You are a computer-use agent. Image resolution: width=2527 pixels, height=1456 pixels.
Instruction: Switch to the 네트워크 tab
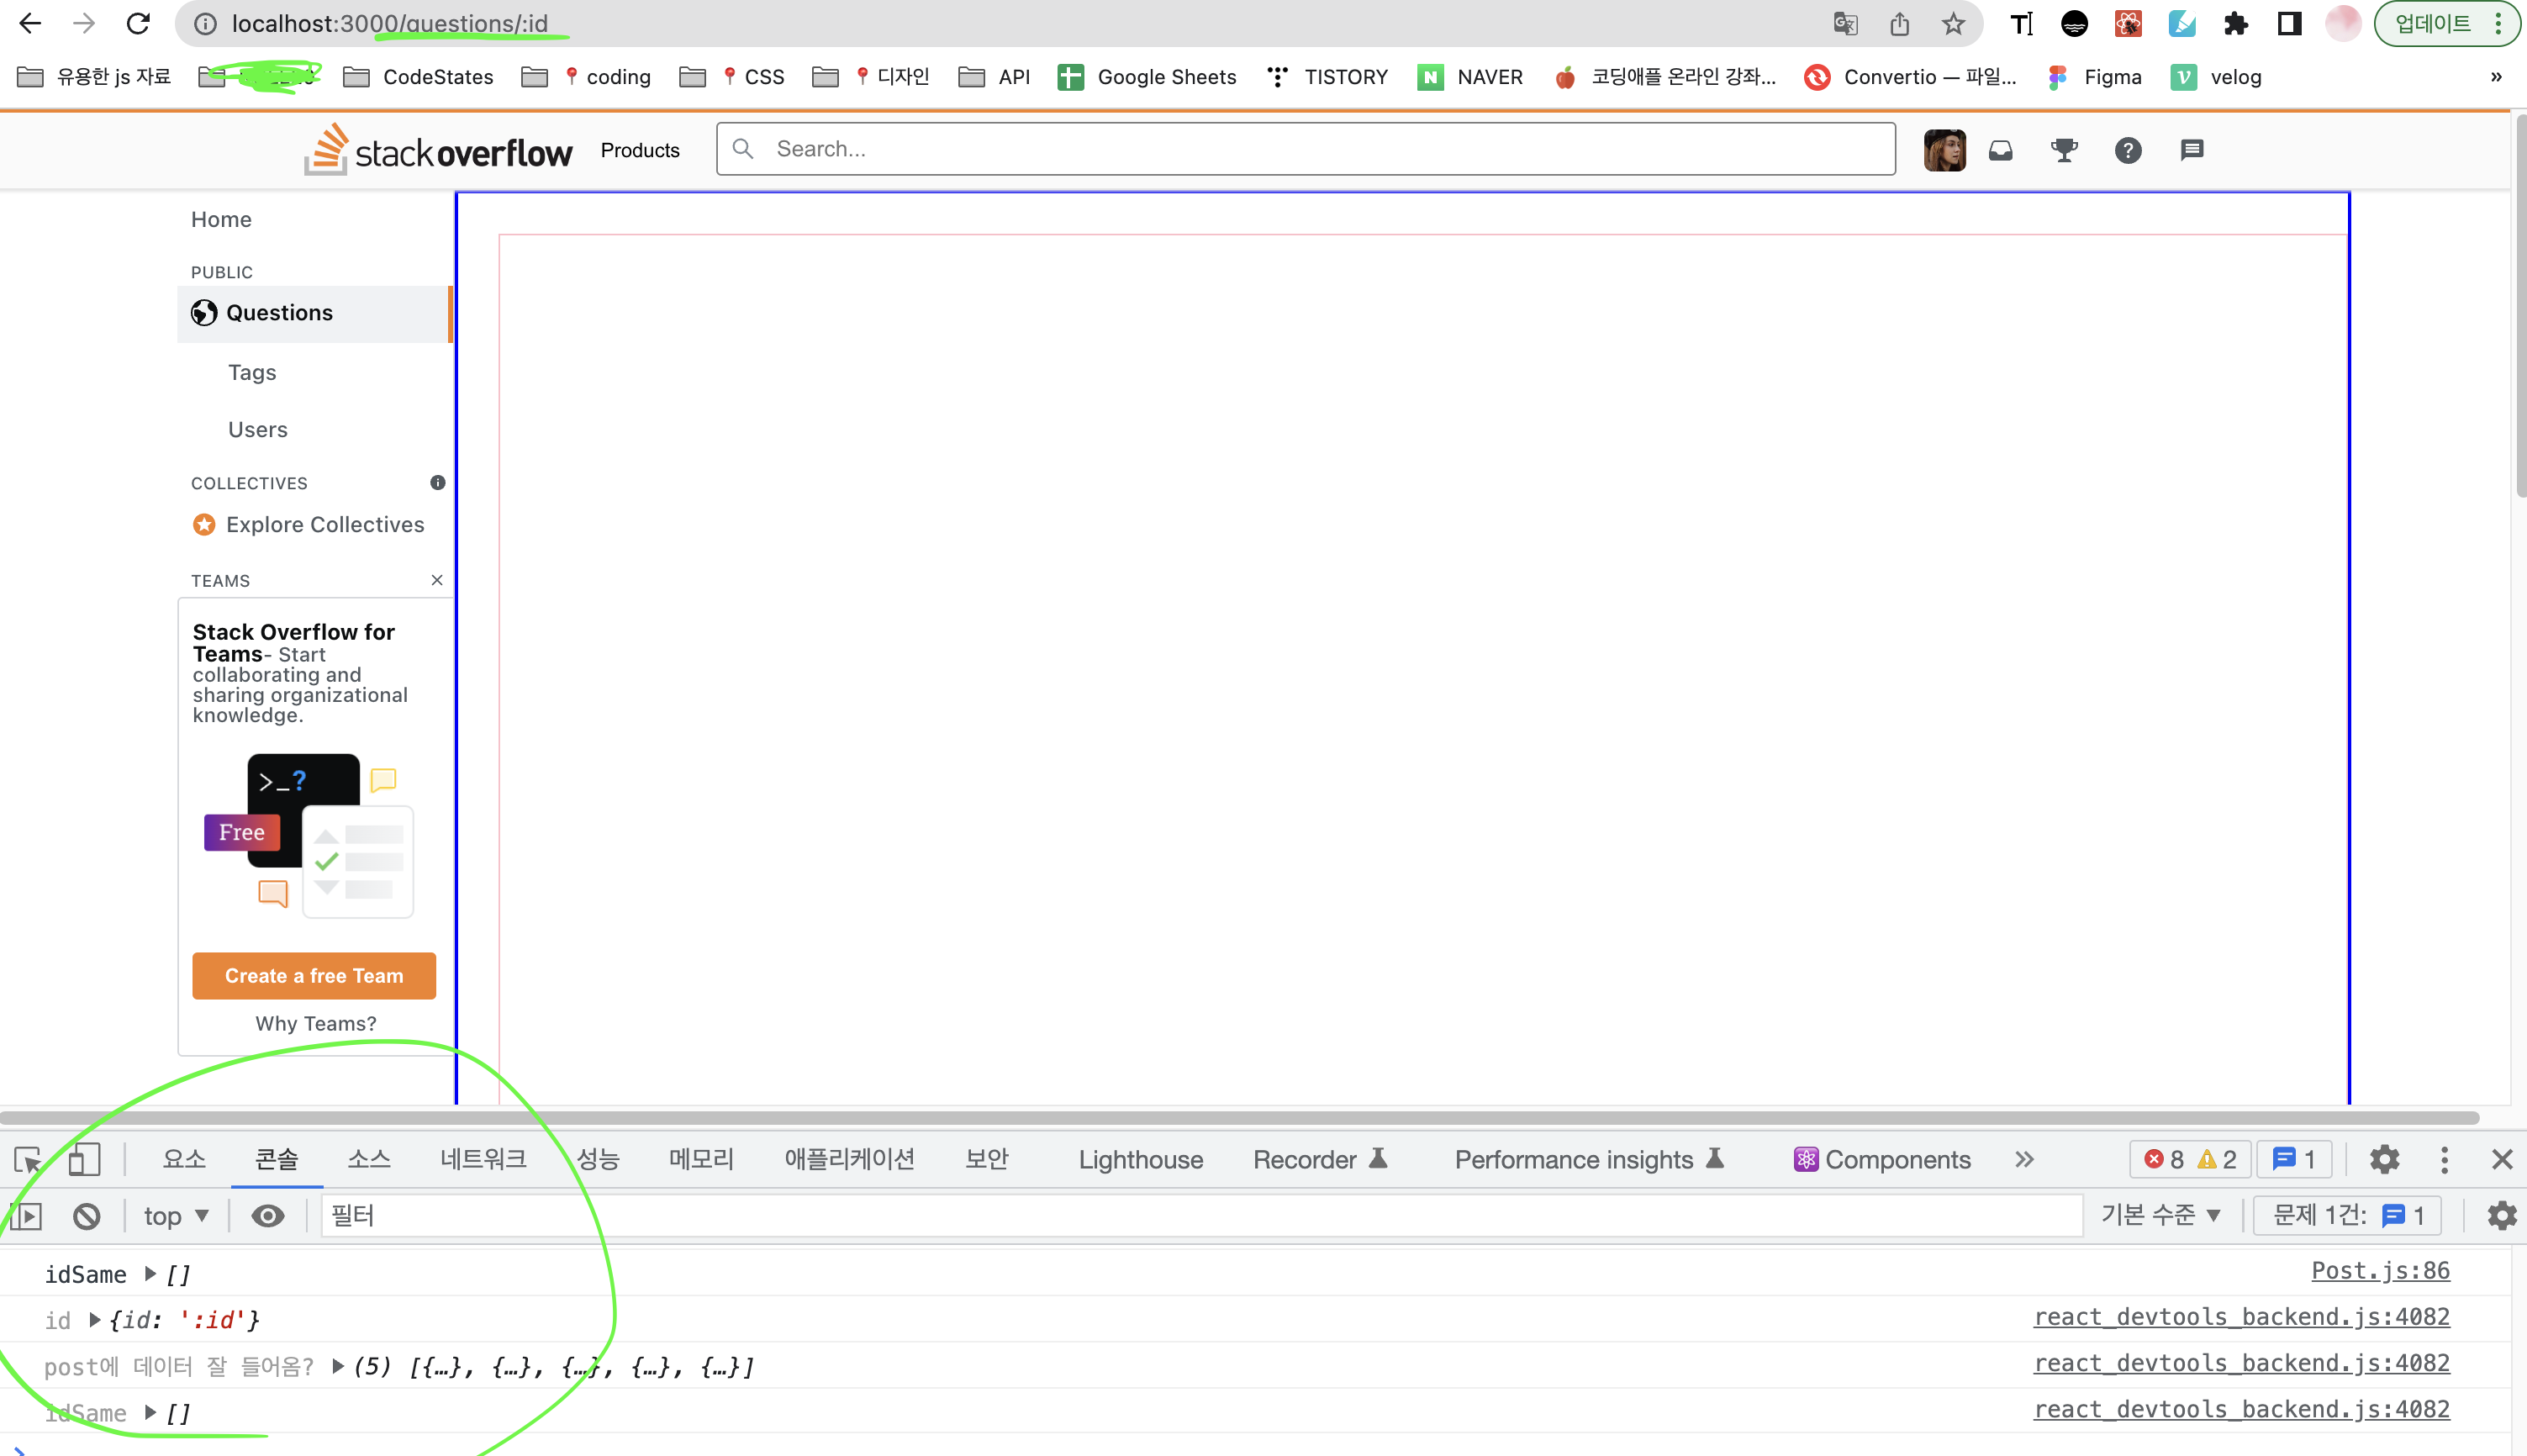483,1159
